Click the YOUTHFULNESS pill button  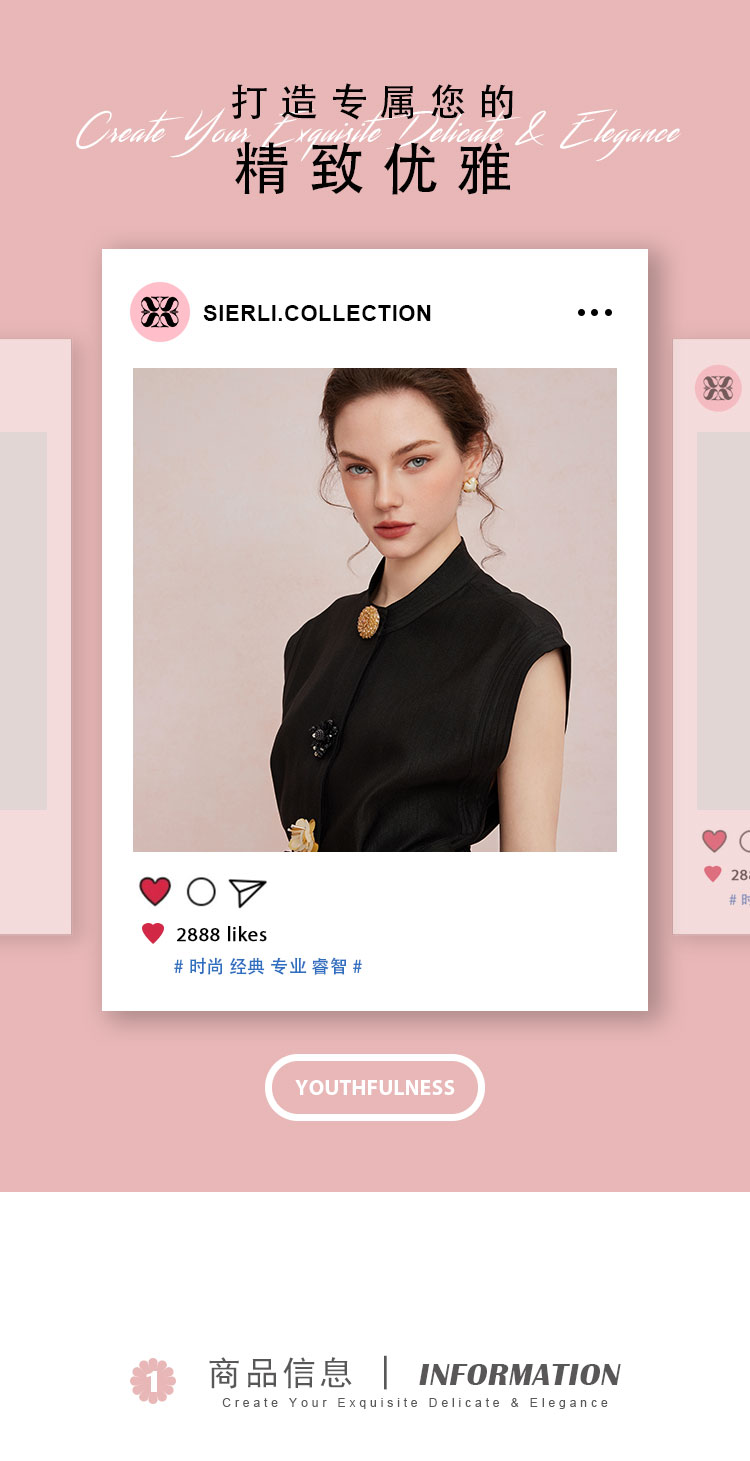tap(375, 1087)
